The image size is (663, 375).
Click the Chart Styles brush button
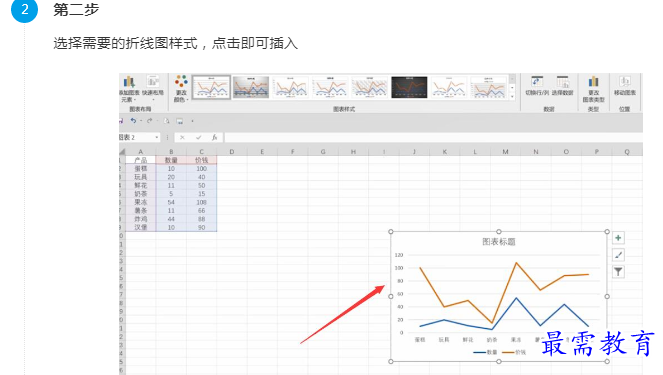click(618, 255)
